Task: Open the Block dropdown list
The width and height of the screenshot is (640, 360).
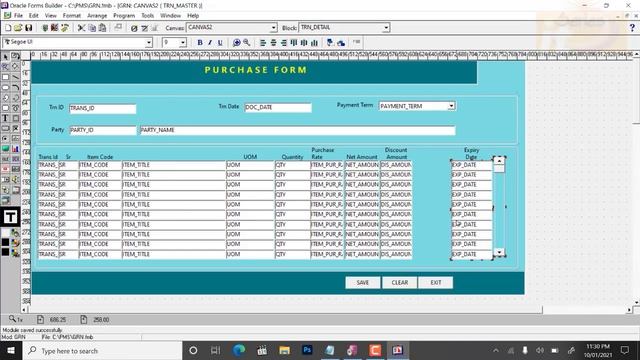Action: 386,28
